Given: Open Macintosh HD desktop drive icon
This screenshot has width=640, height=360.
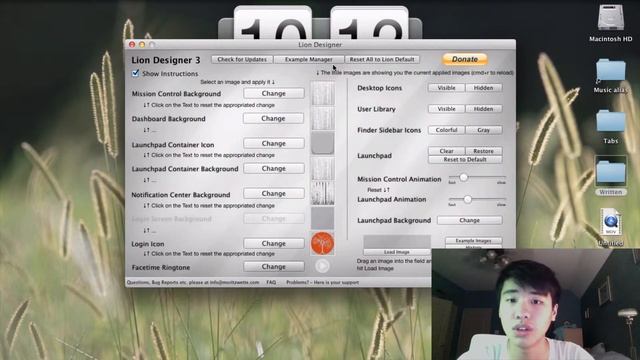Looking at the screenshot, I should [x=611, y=18].
